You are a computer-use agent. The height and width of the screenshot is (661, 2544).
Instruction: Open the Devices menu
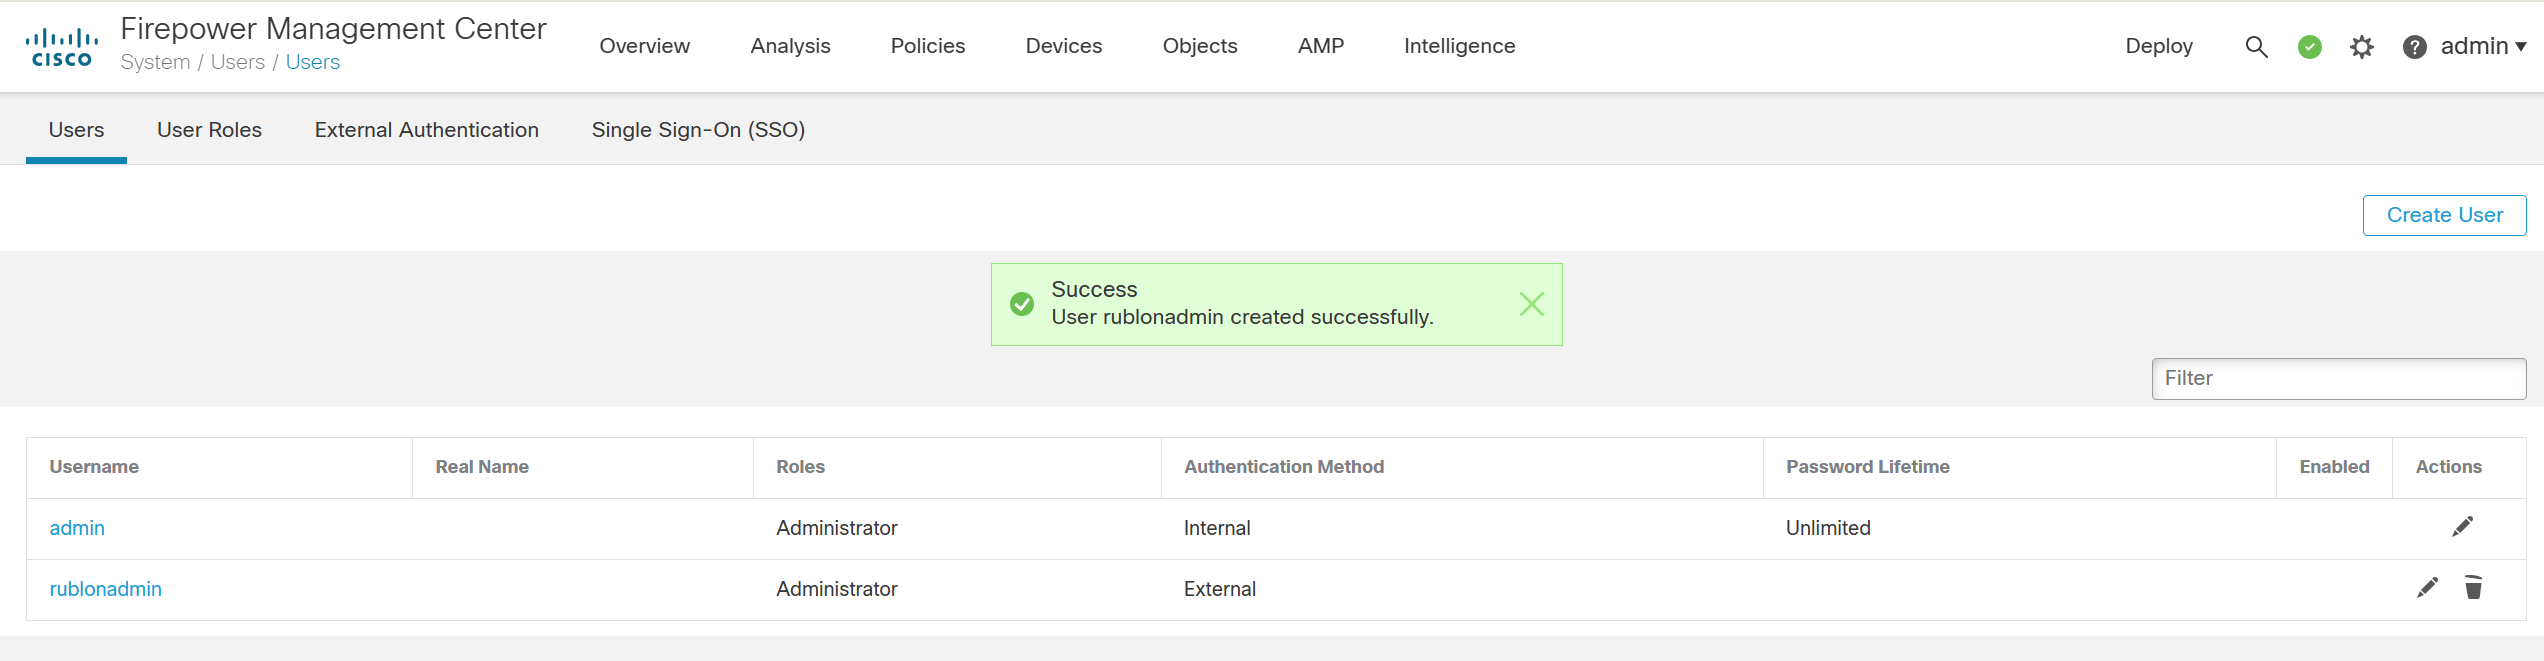tap(1063, 46)
